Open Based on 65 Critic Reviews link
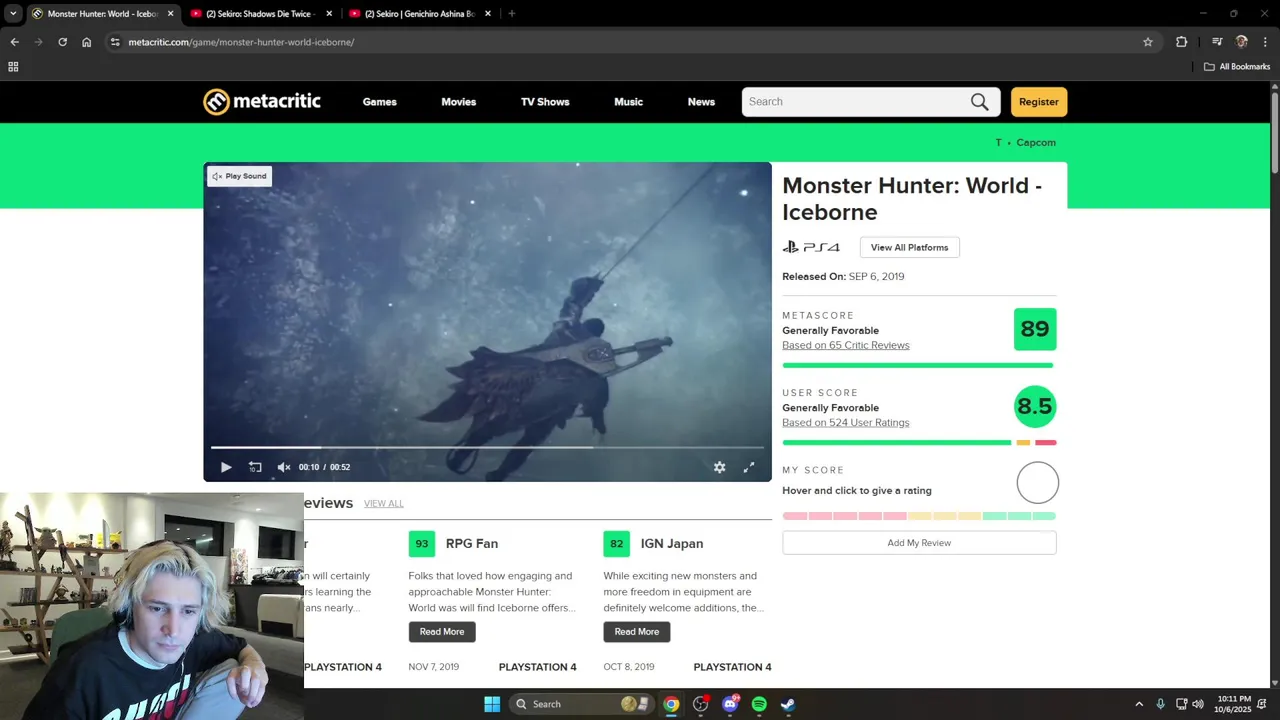 click(x=846, y=345)
